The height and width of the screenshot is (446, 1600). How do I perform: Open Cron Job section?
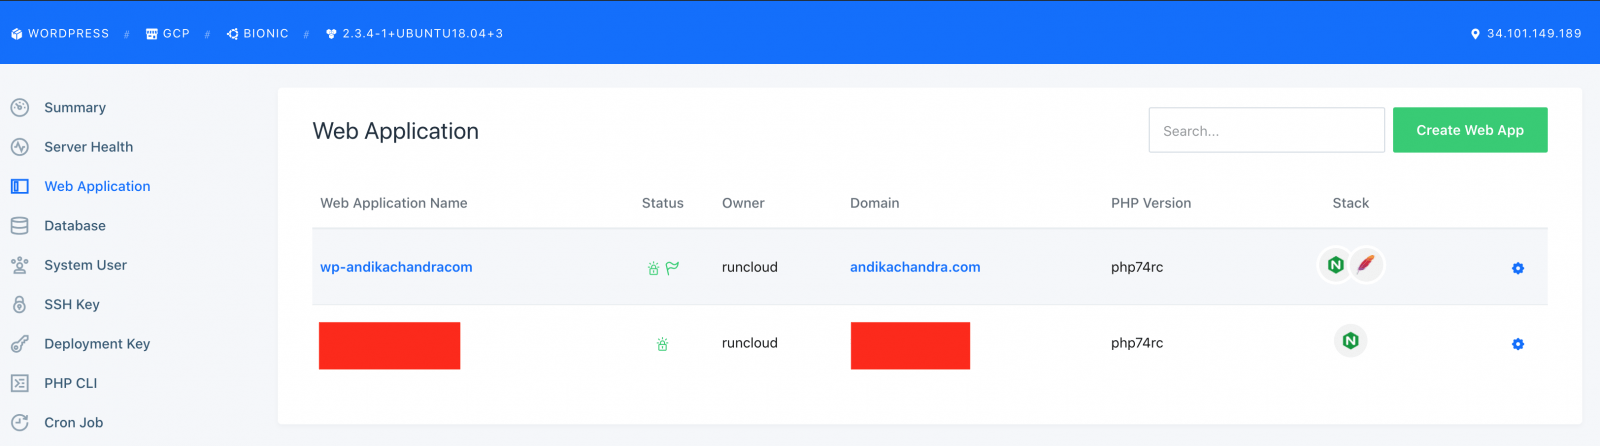click(x=74, y=423)
